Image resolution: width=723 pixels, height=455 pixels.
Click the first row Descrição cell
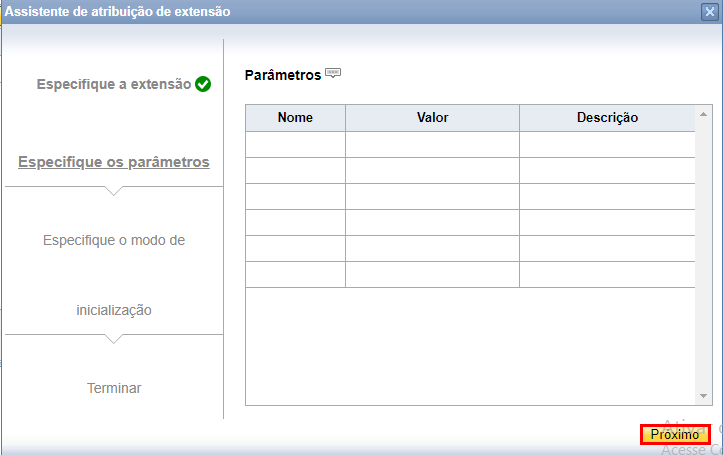click(x=607, y=145)
